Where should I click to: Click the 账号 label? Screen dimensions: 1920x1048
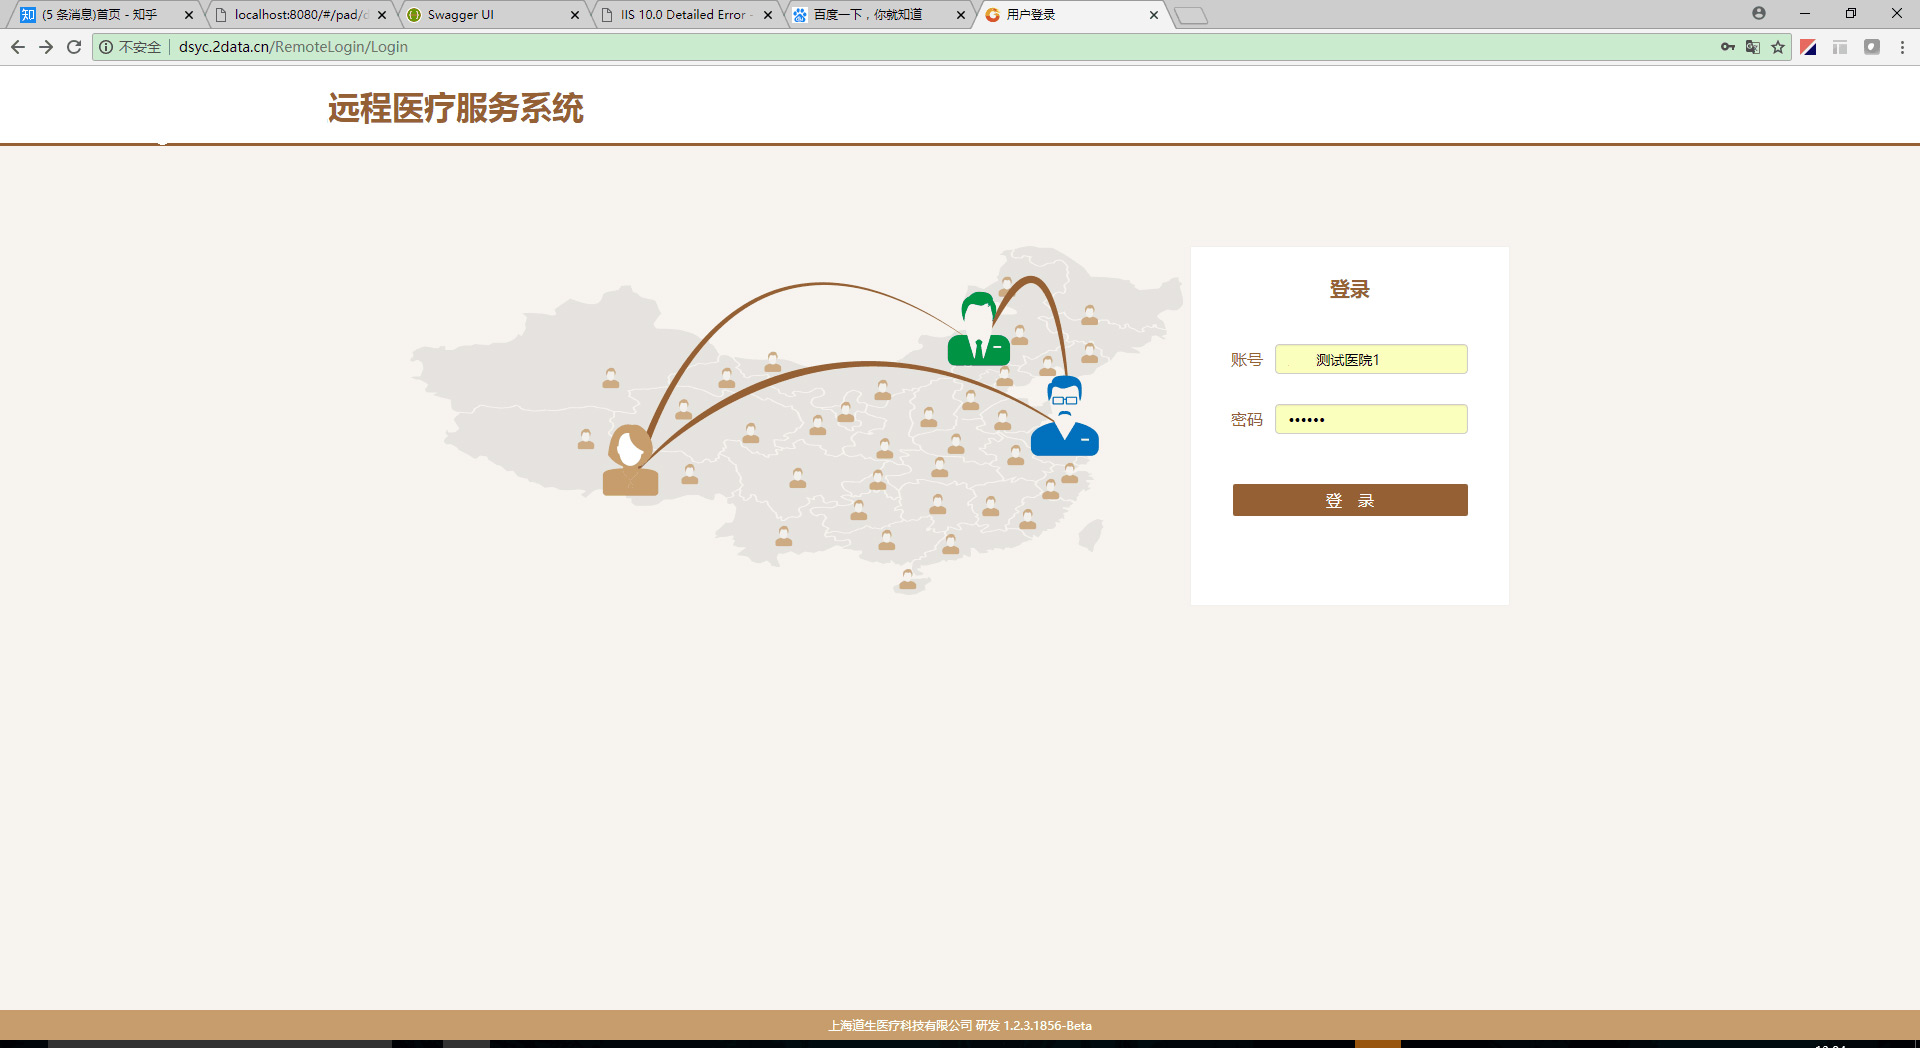1246,360
